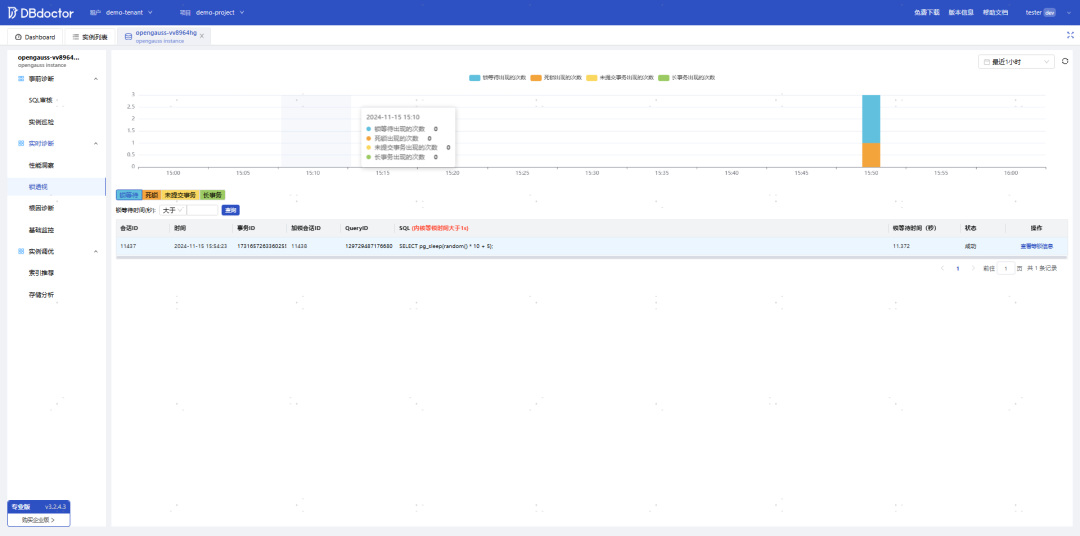Click the 专业版 v3.2.4.3 badge
1080x536 pixels.
(x=39, y=506)
